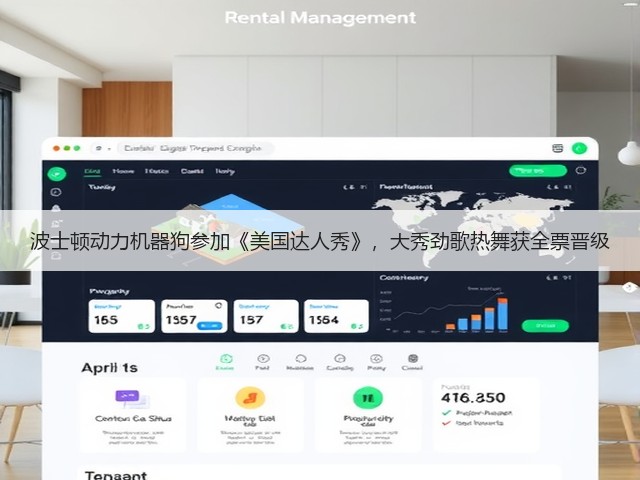Click the April 1s heading

(x=109, y=368)
